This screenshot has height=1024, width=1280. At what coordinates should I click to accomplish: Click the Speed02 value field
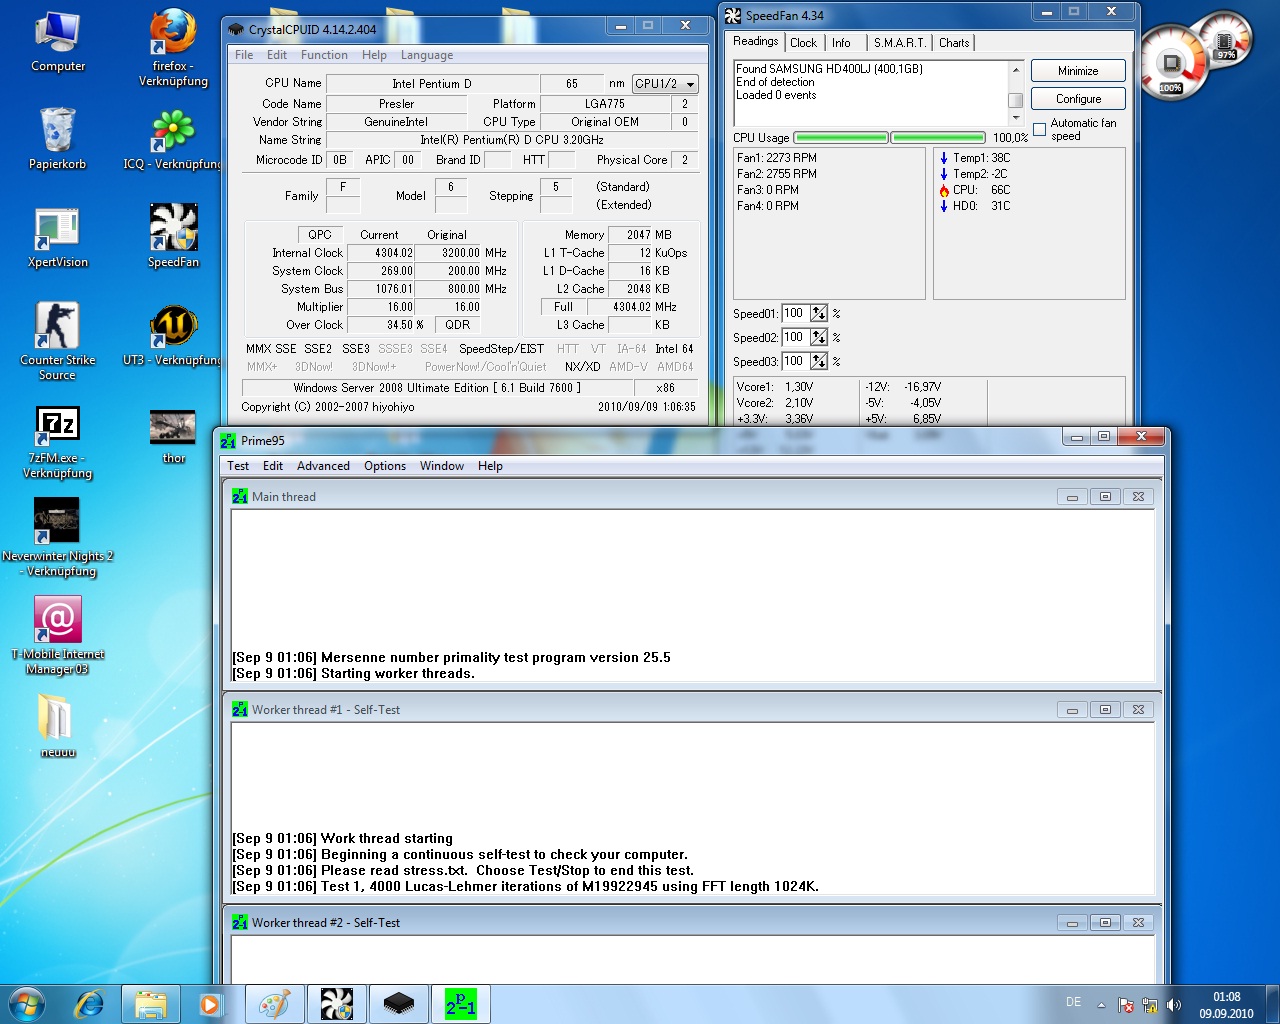coord(796,337)
